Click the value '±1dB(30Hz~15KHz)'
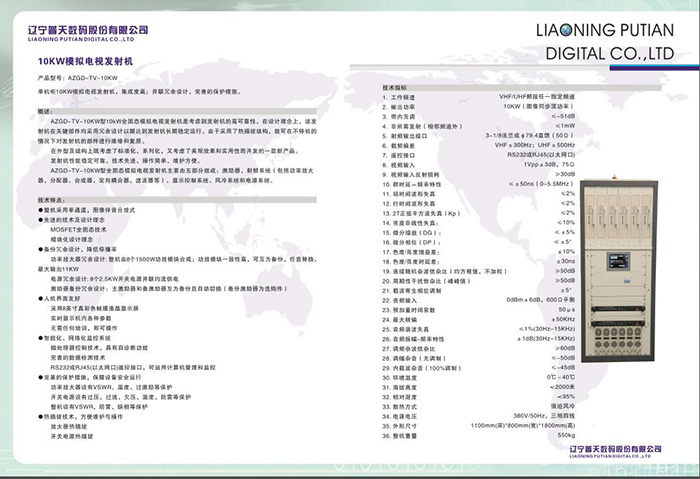The height and width of the screenshot is (479, 700). [x=546, y=339]
